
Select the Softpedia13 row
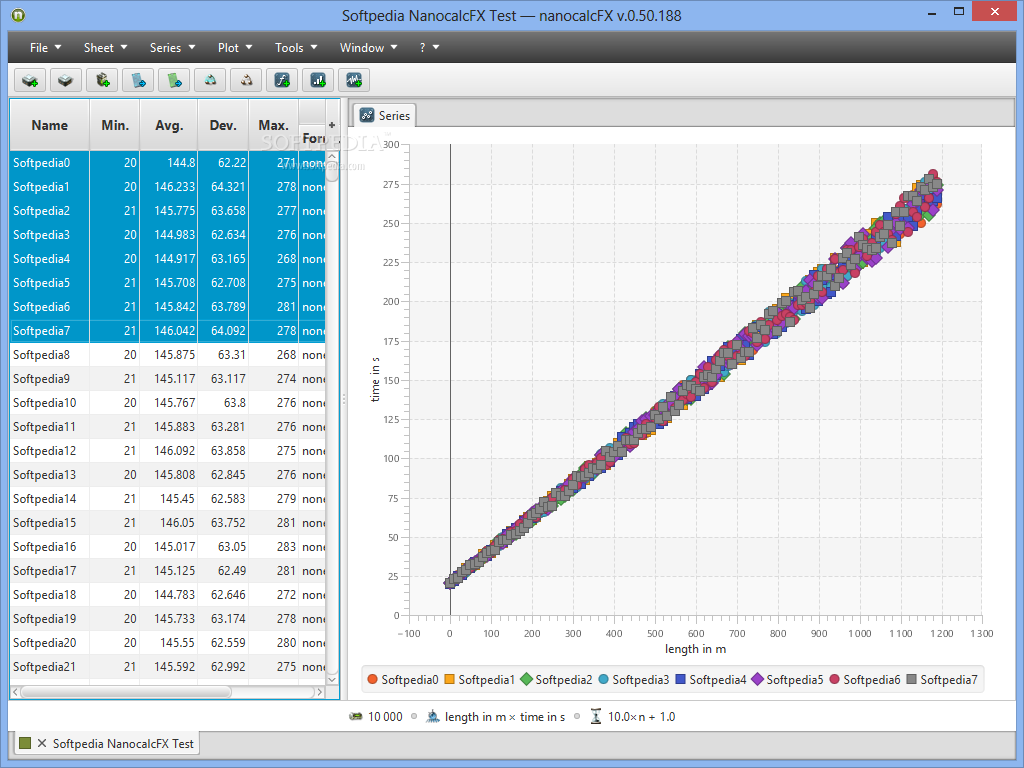[x=168, y=475]
